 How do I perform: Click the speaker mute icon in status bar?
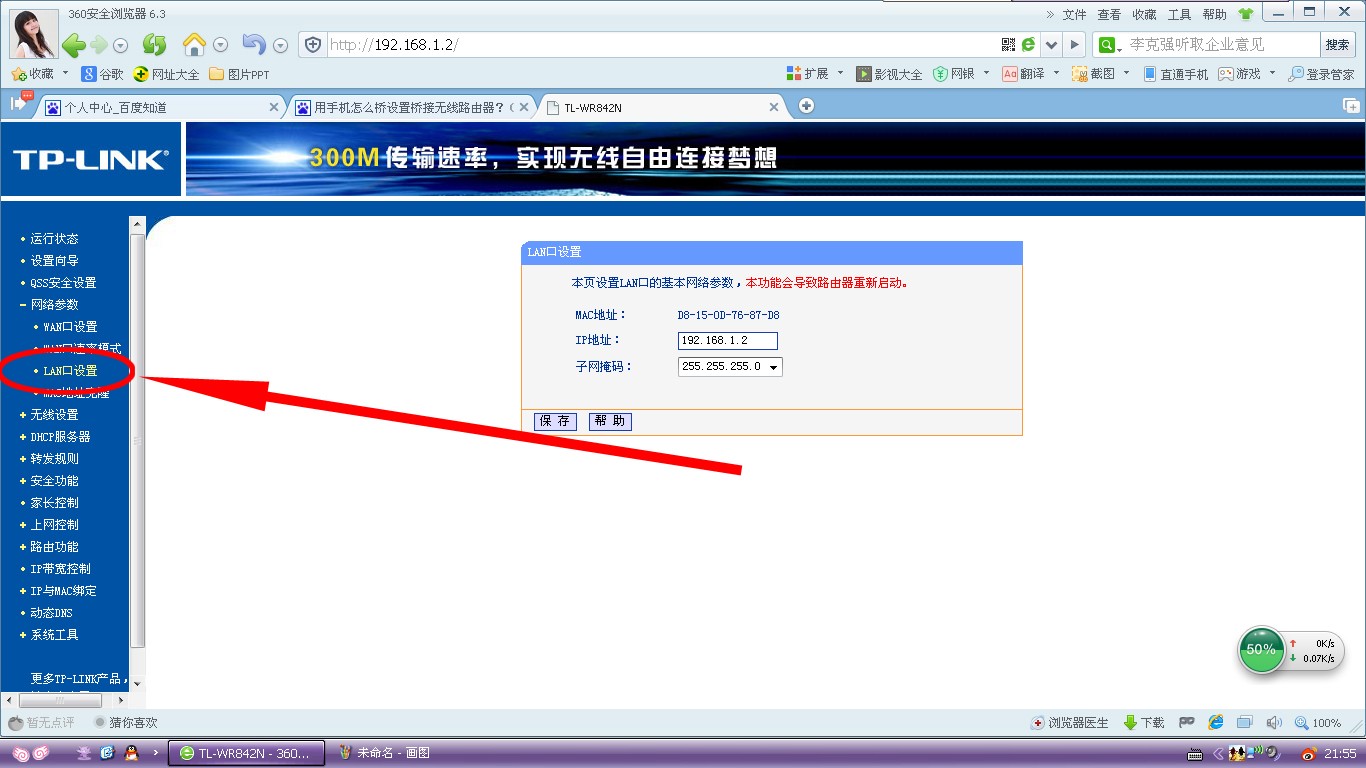pos(1274,722)
